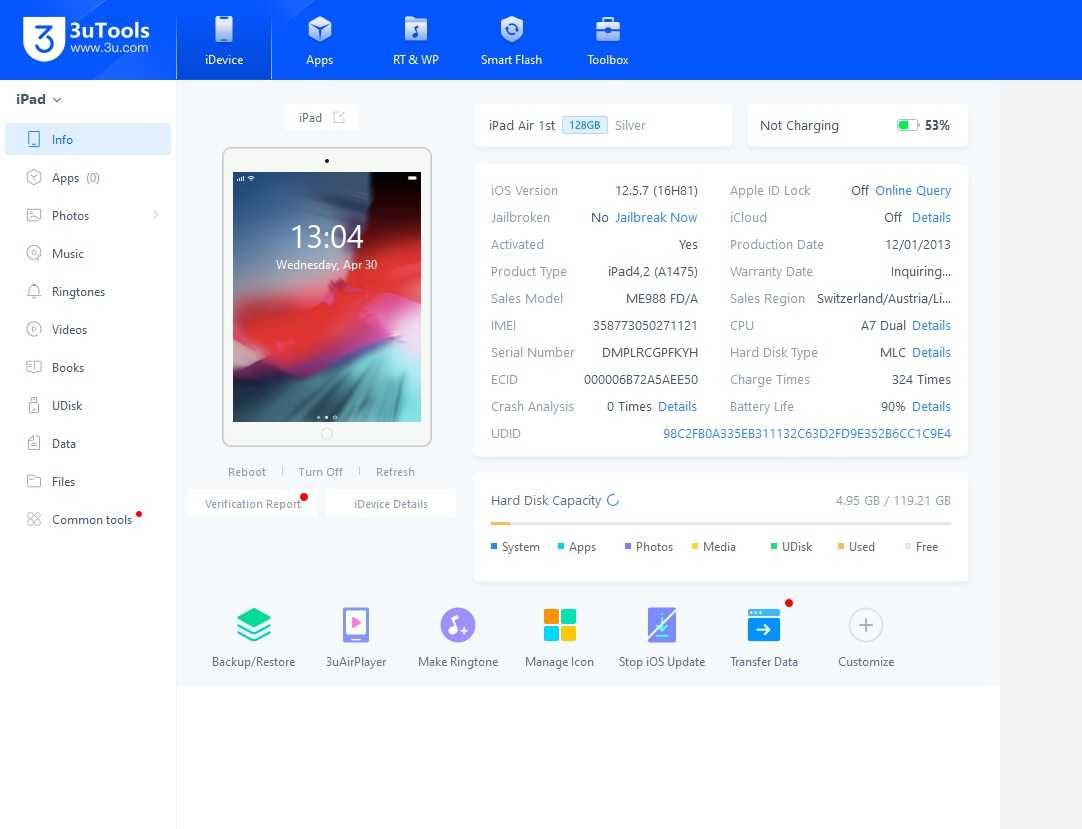
Task: Click the Common tools icon
Action: [34, 519]
